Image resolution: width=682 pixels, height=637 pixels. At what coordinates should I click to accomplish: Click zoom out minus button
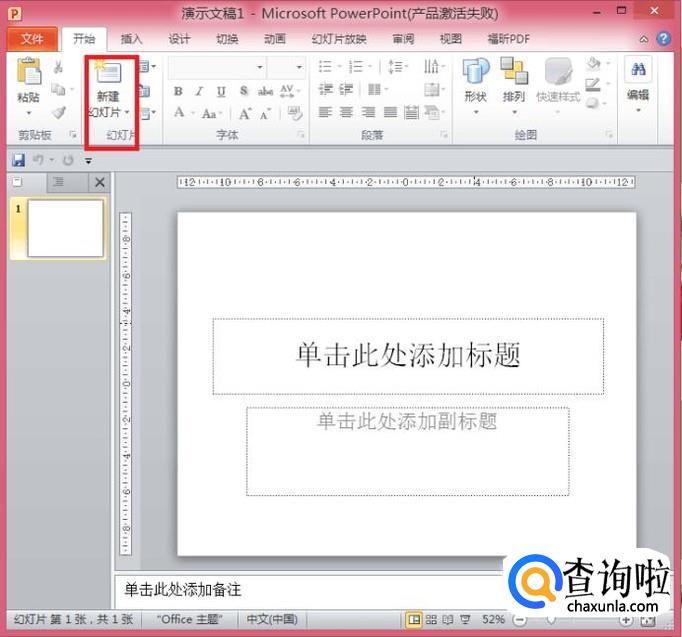(x=520, y=620)
